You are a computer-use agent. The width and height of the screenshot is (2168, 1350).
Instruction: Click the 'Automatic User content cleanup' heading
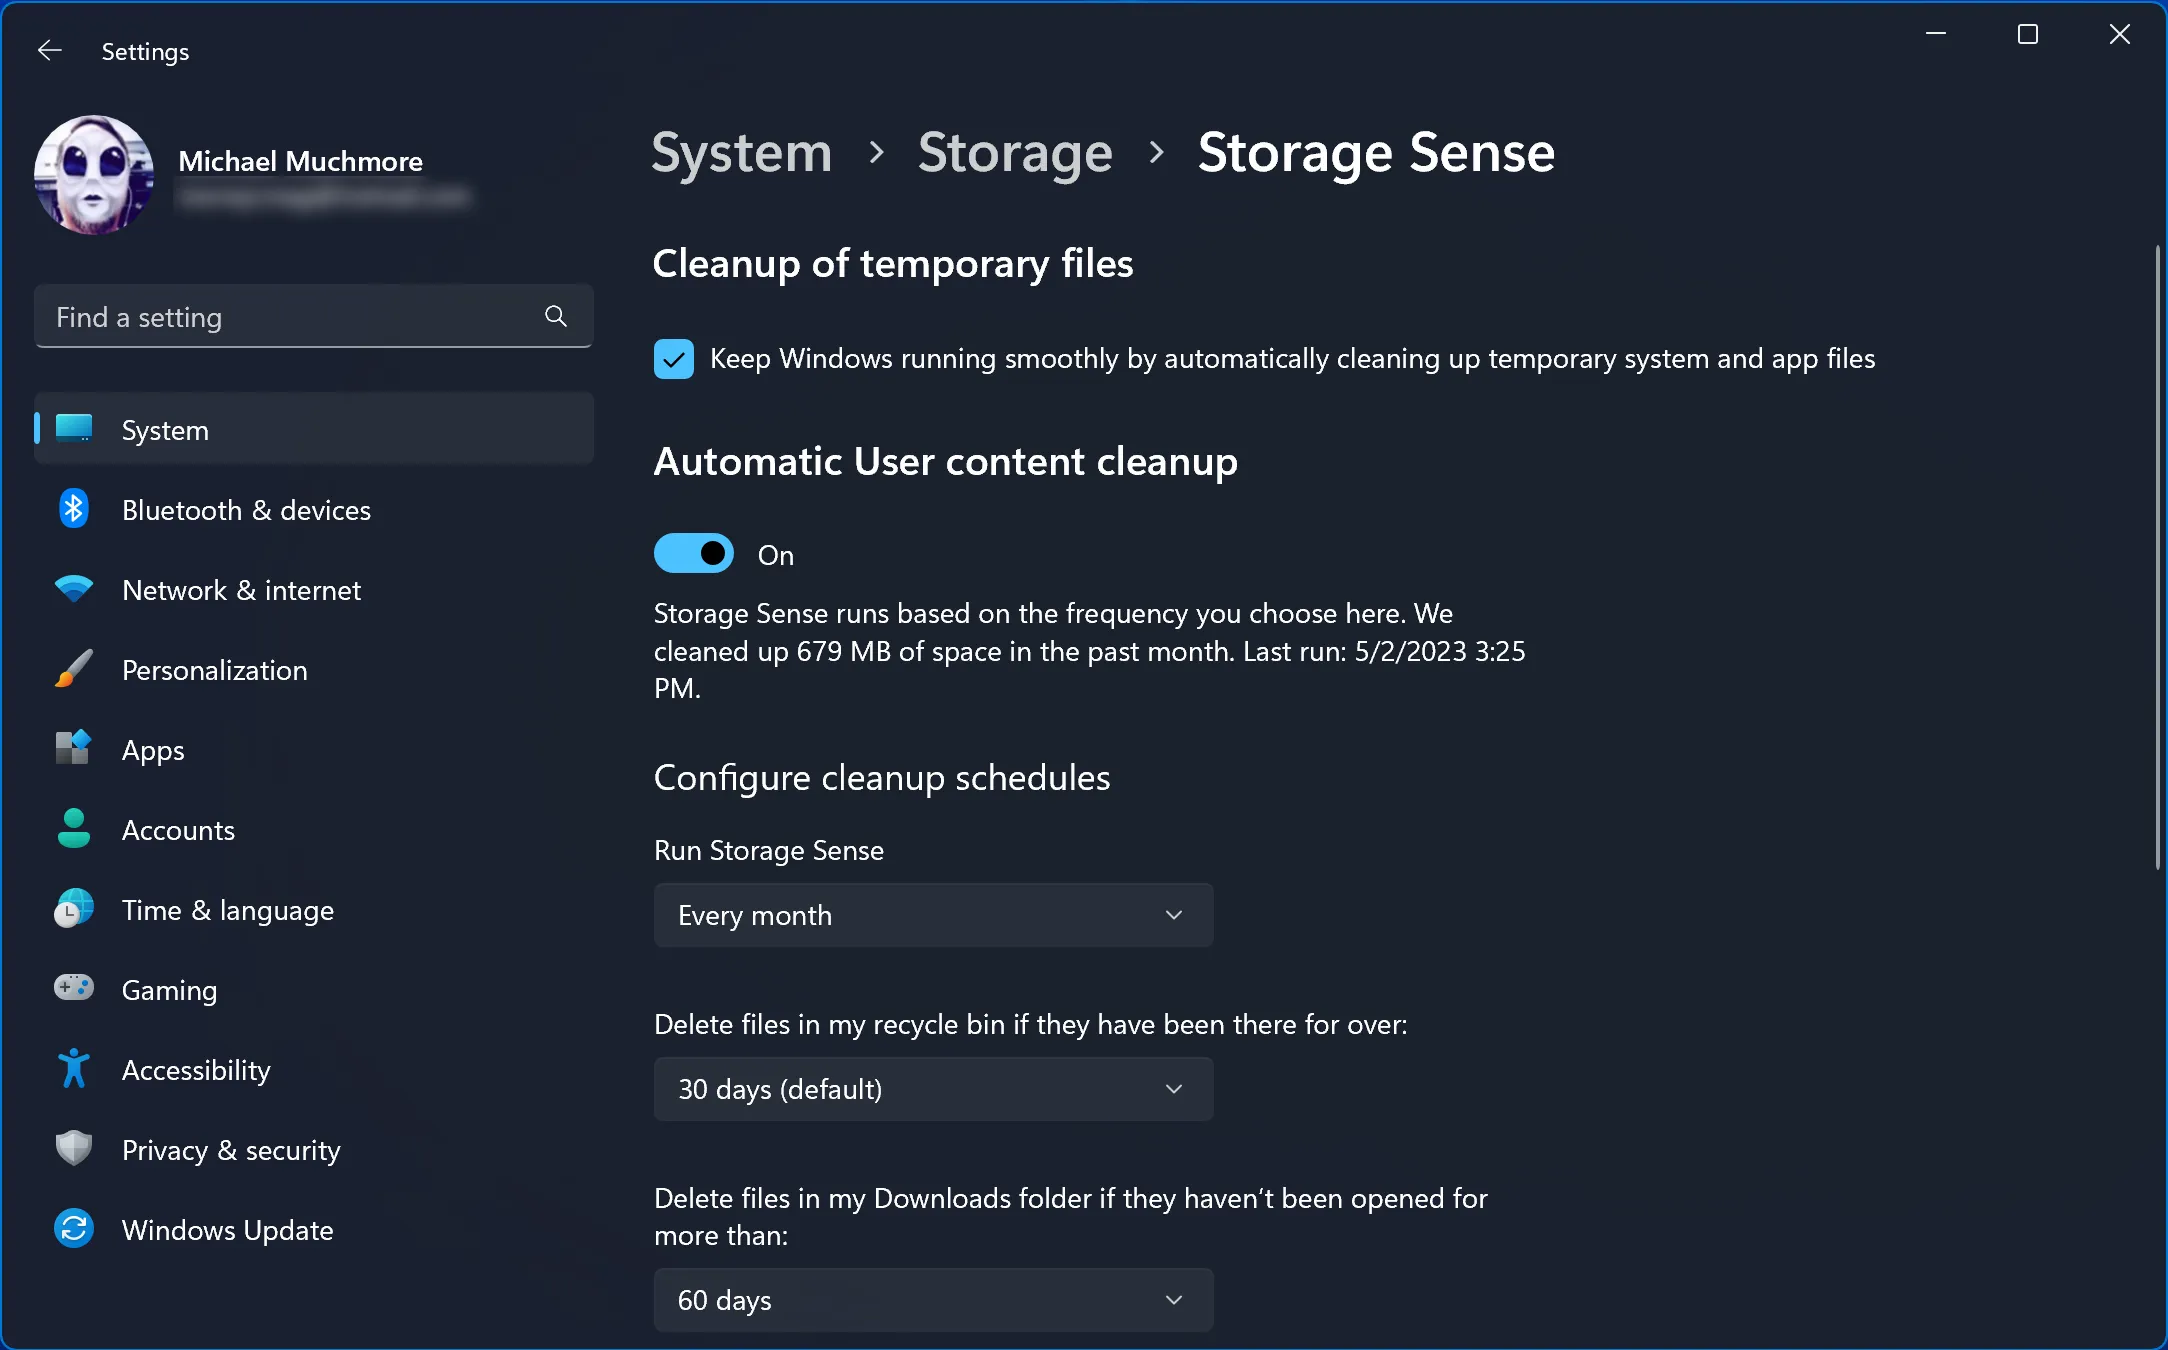tap(946, 462)
